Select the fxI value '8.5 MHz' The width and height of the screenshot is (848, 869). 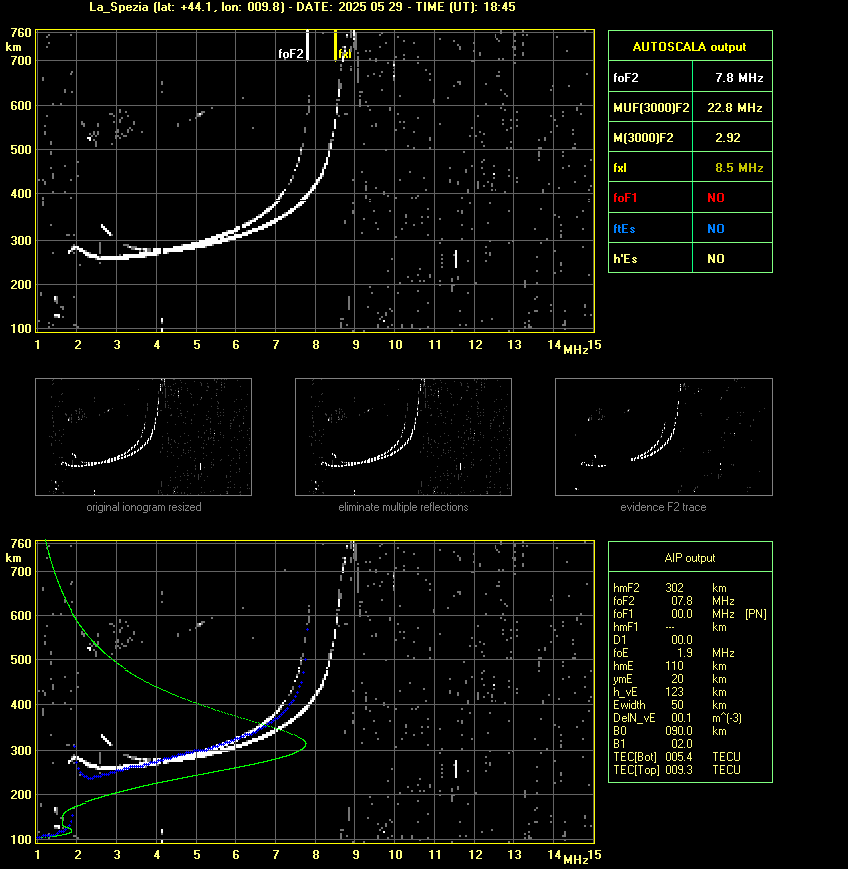(x=739, y=167)
